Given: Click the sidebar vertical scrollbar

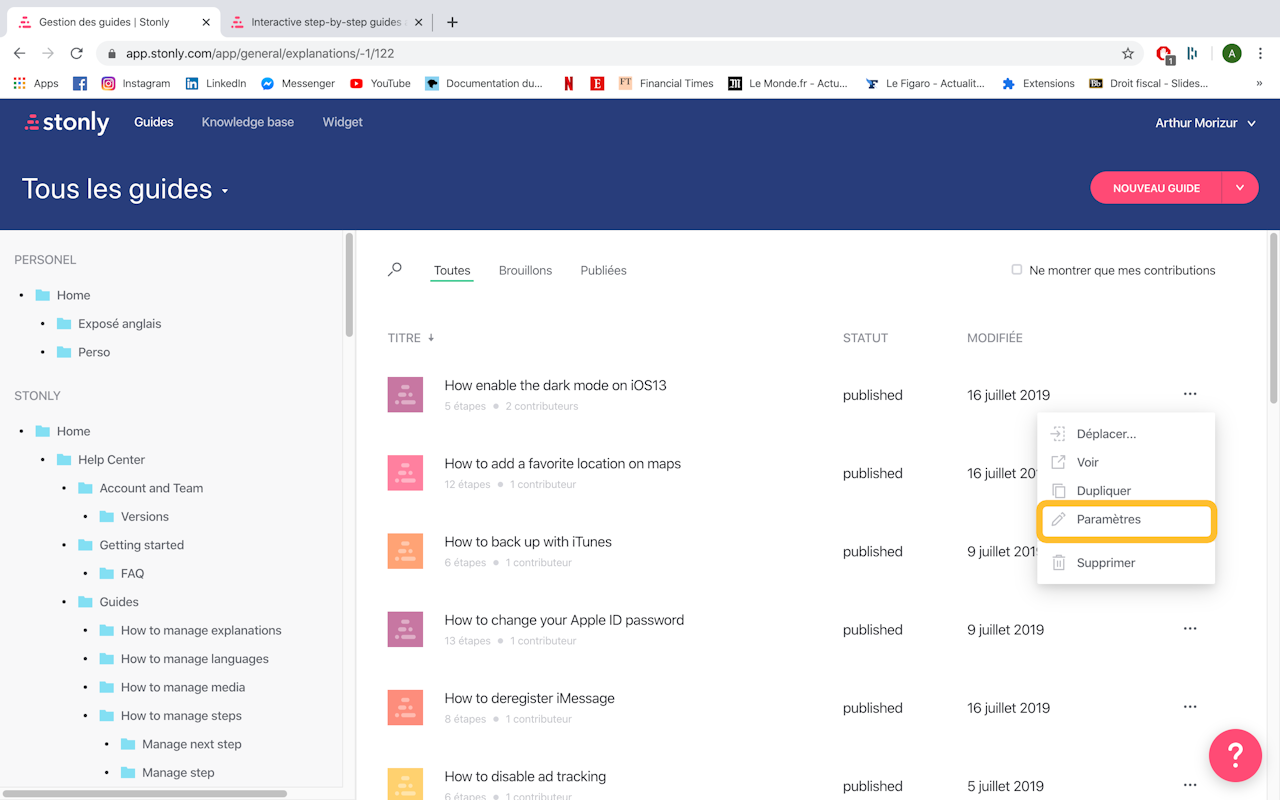Looking at the screenshot, I should click(x=349, y=285).
